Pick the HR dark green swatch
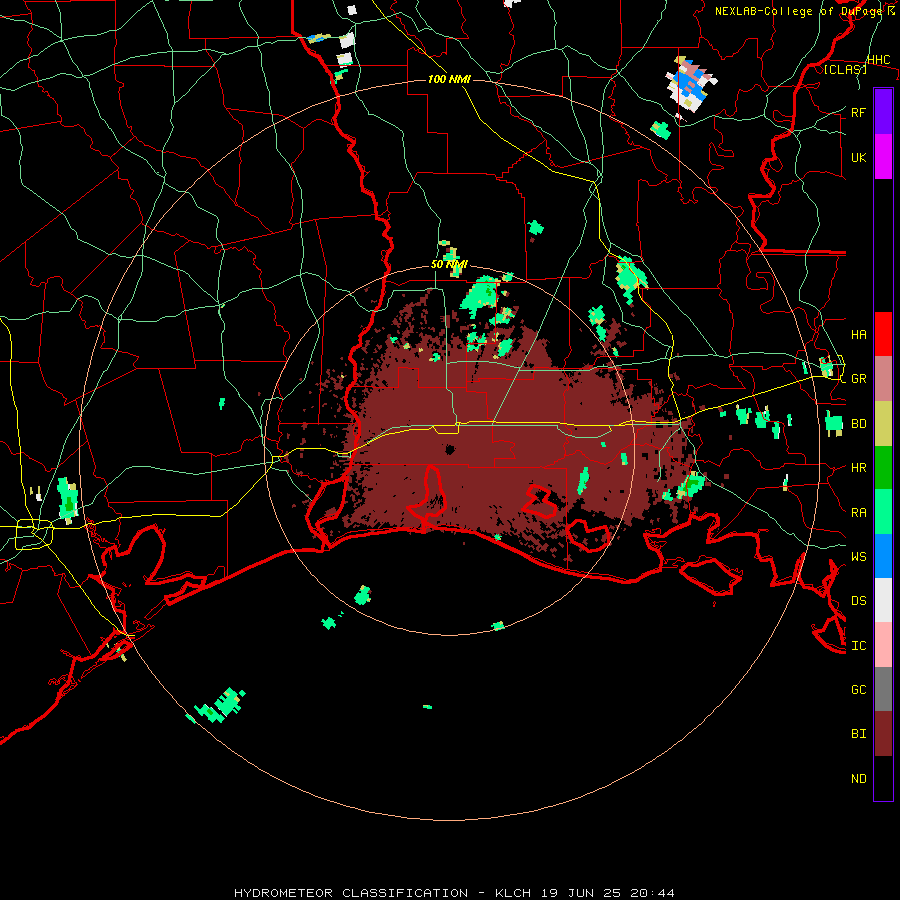 pos(883,468)
